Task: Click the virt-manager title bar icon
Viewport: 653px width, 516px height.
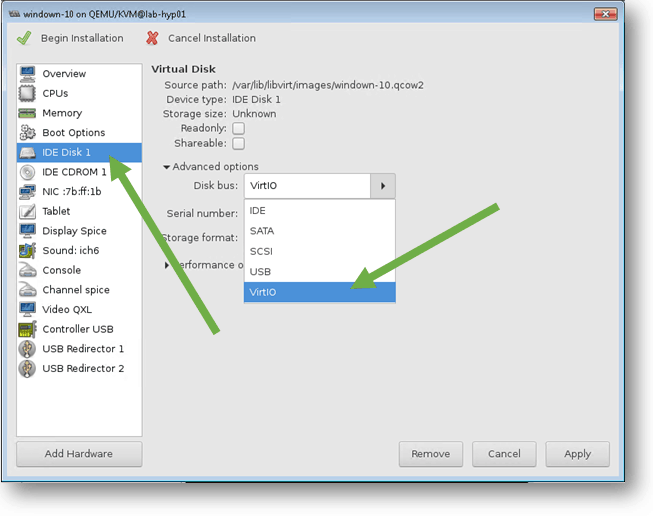Action: click(15, 14)
